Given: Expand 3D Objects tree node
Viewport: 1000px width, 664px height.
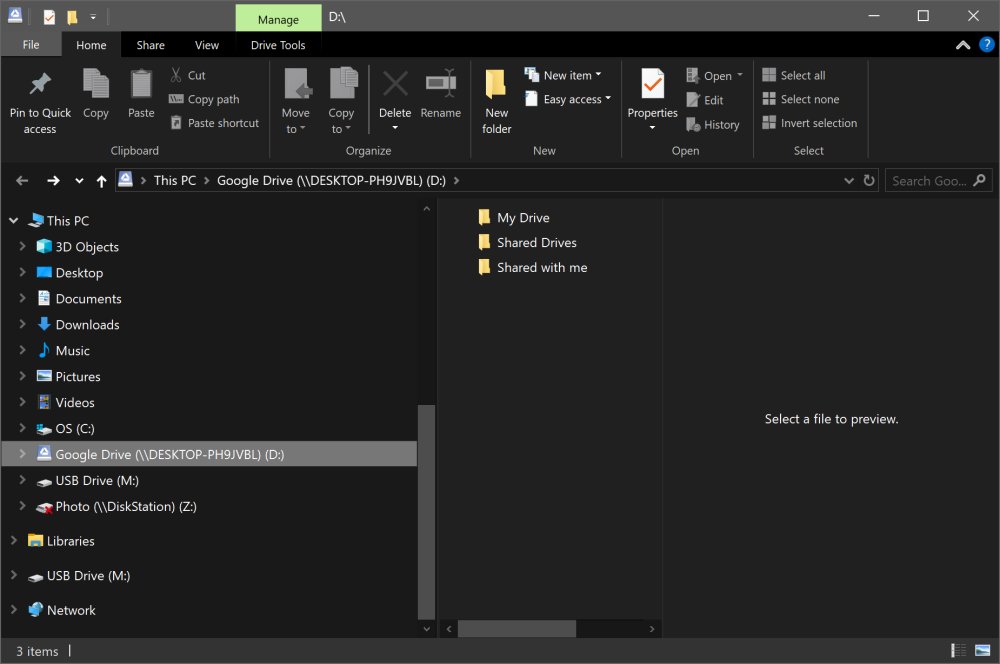Looking at the screenshot, I should tap(22, 246).
